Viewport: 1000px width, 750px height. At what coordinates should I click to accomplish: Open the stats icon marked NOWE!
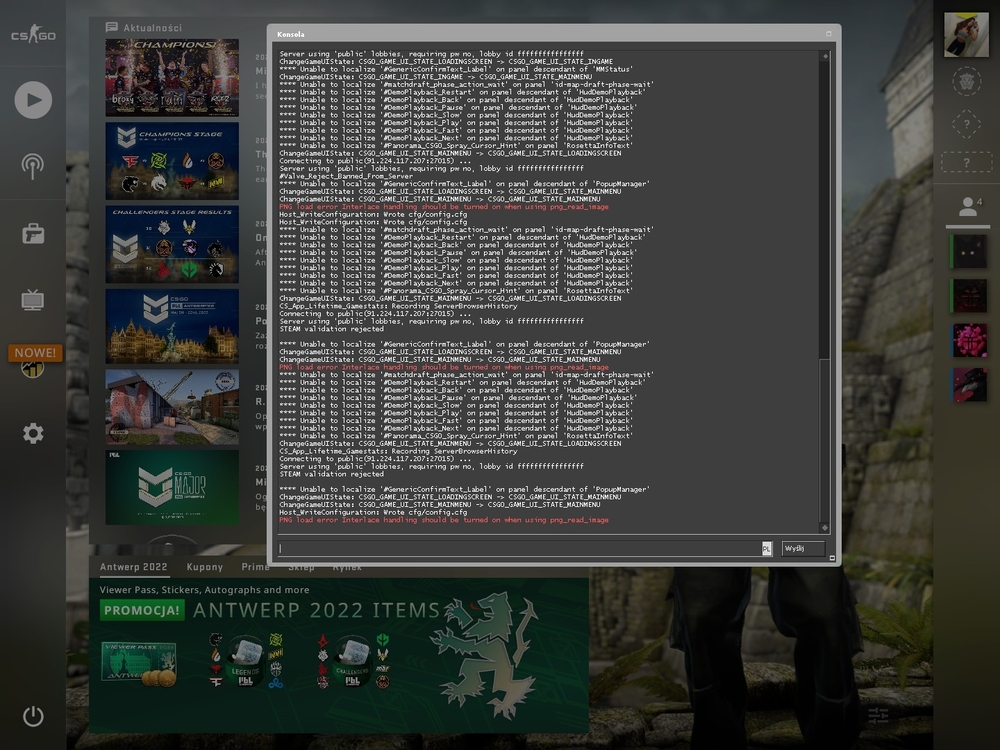click(33, 367)
